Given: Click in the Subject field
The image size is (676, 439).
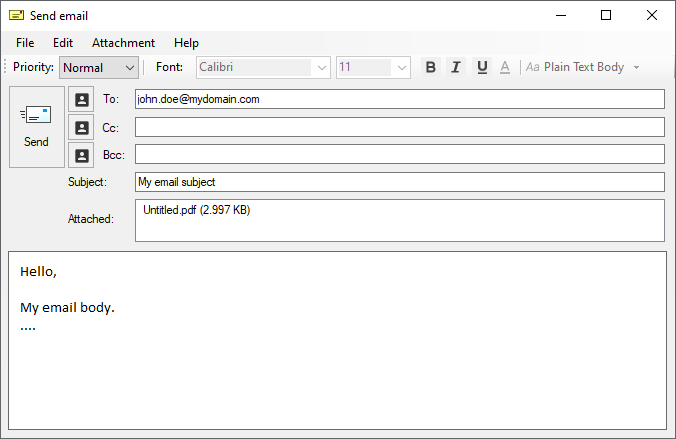Looking at the screenshot, I should (x=399, y=182).
